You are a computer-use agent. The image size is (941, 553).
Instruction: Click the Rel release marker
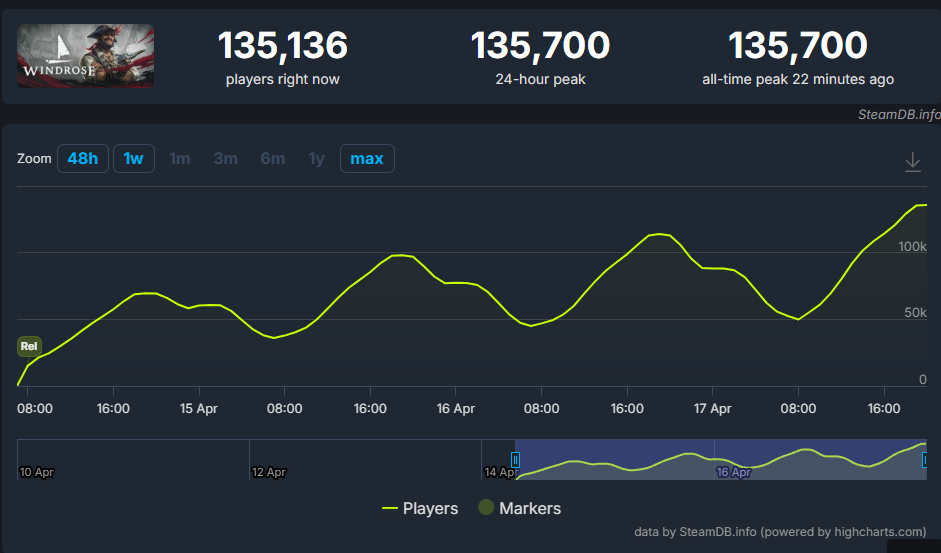(x=29, y=346)
